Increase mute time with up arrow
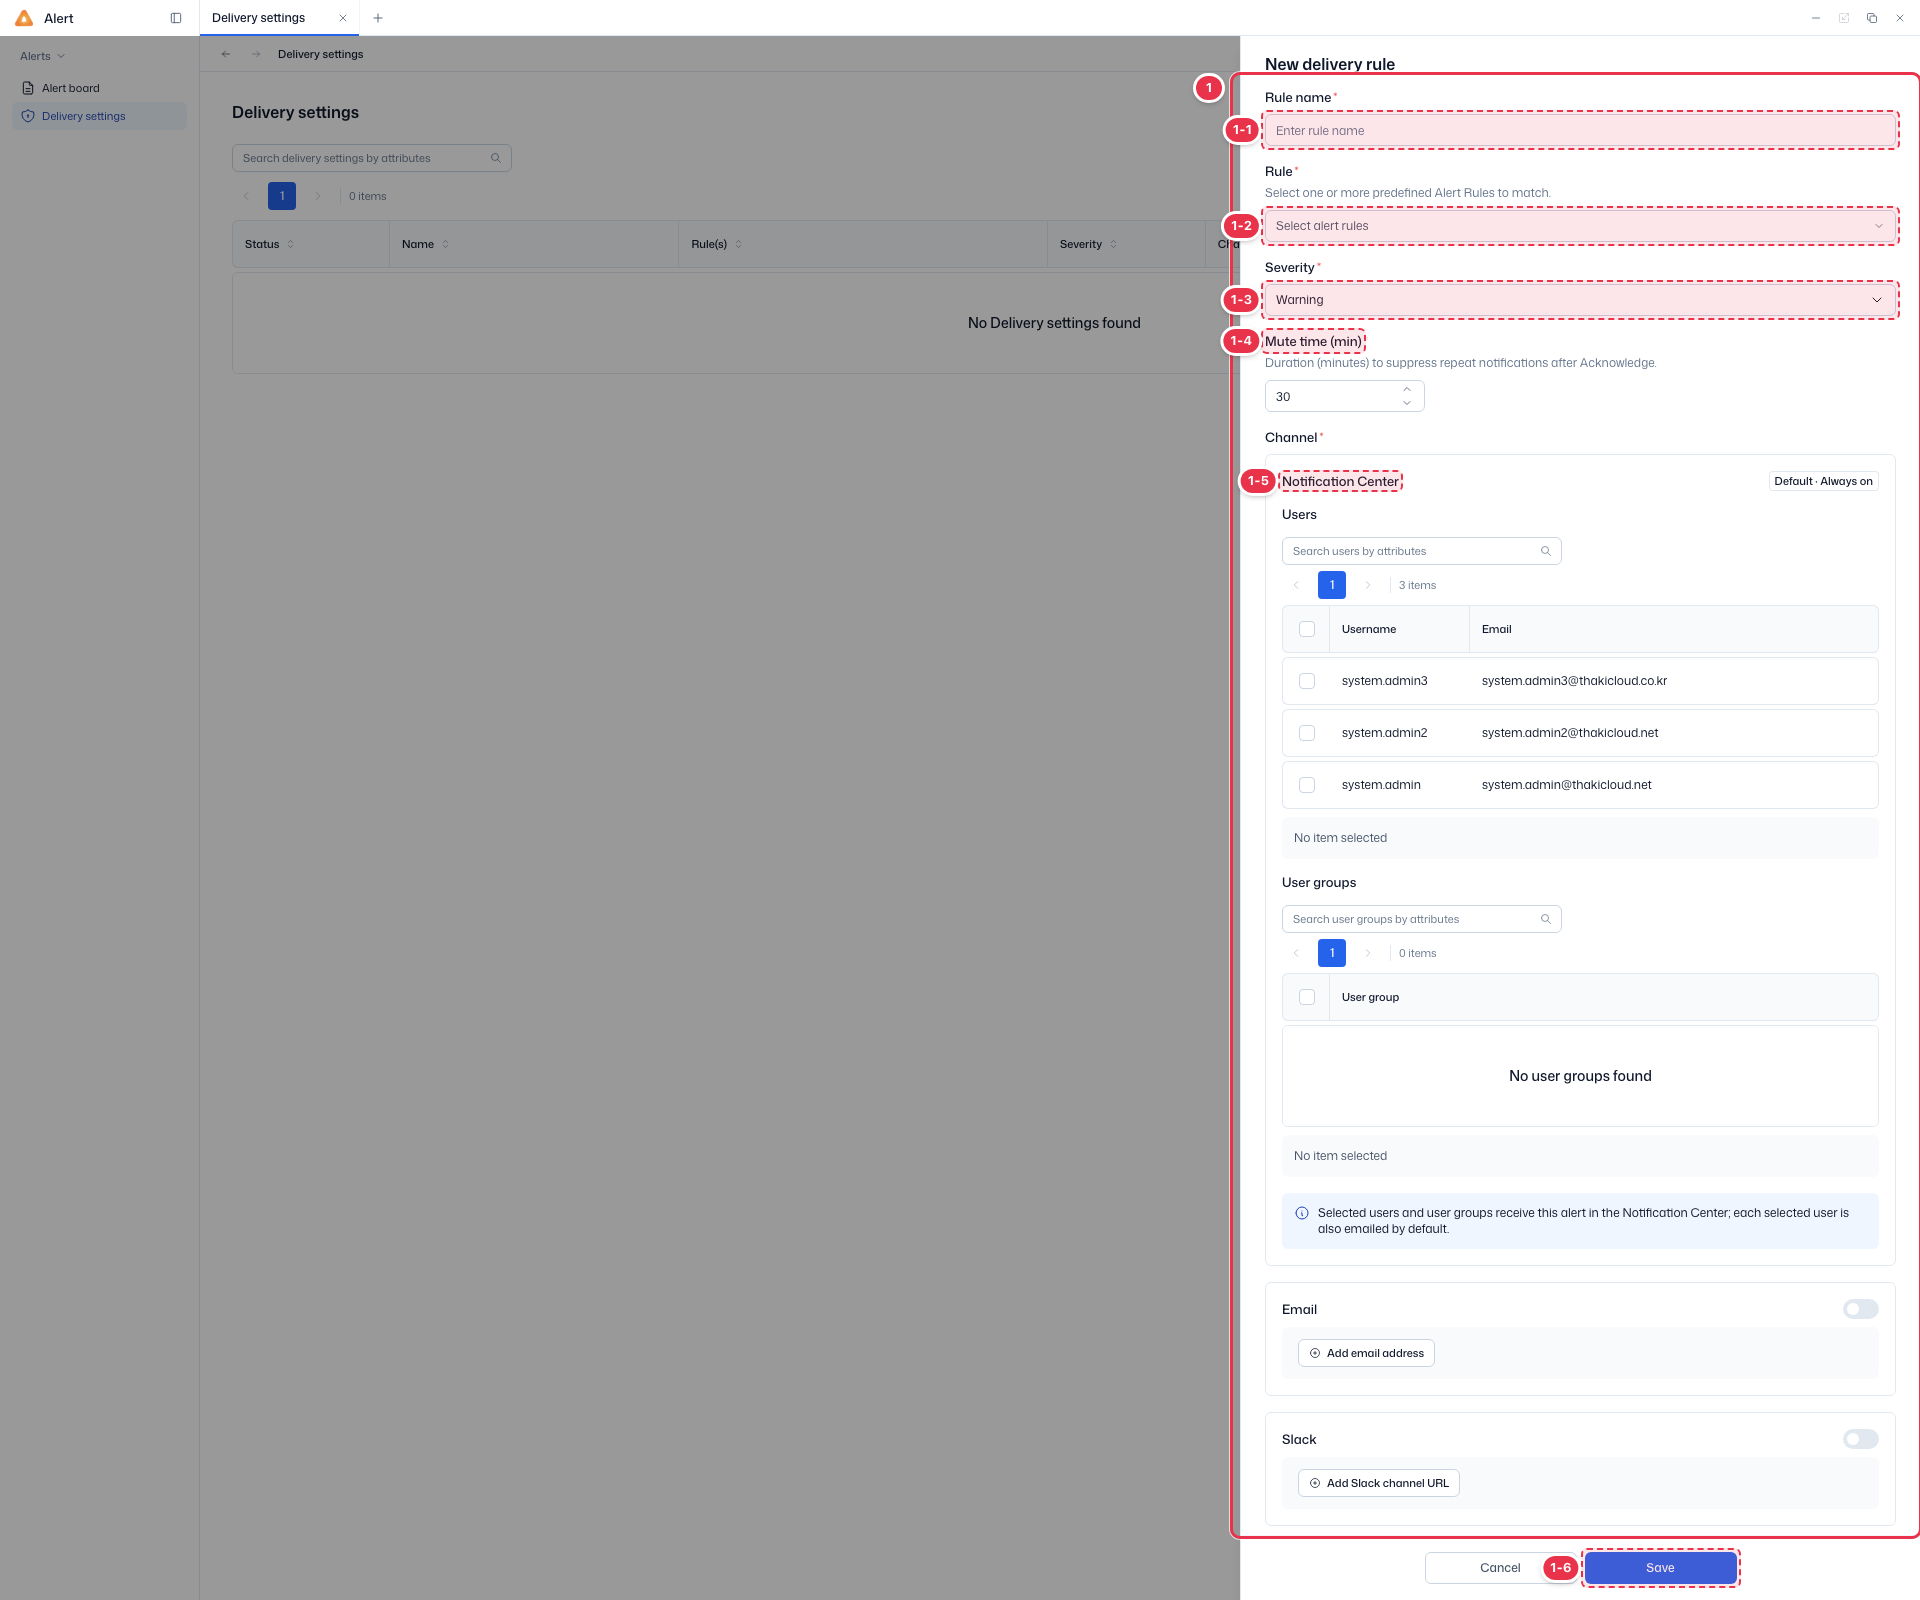The height and width of the screenshot is (1600, 1920). pyautogui.click(x=1407, y=389)
